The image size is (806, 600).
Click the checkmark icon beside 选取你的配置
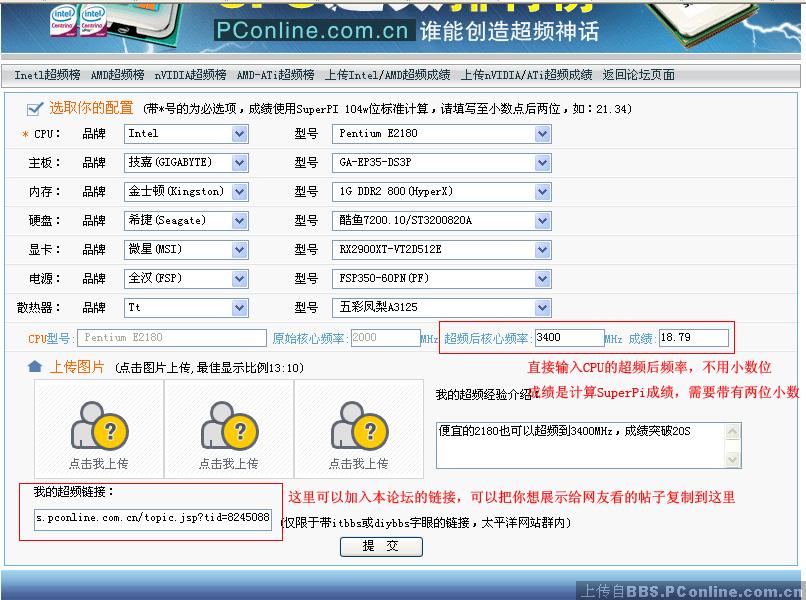tap(34, 108)
